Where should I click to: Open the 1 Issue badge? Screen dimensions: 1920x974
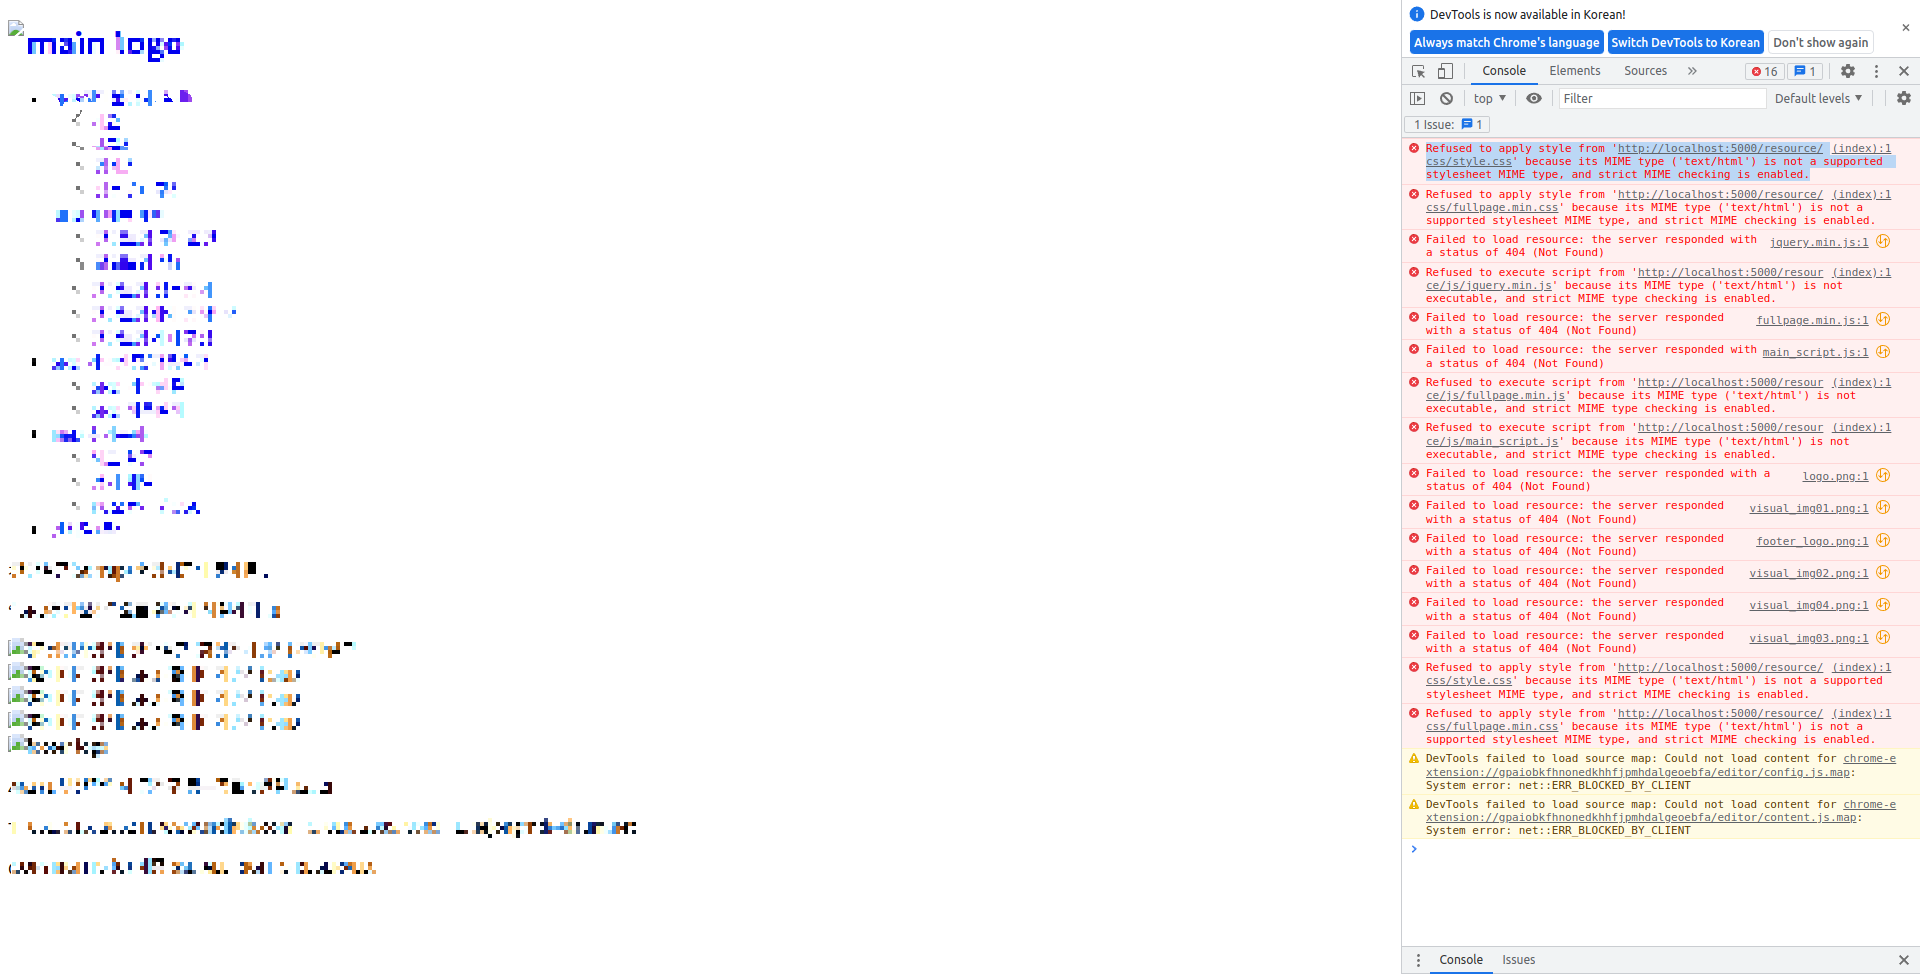click(1447, 124)
